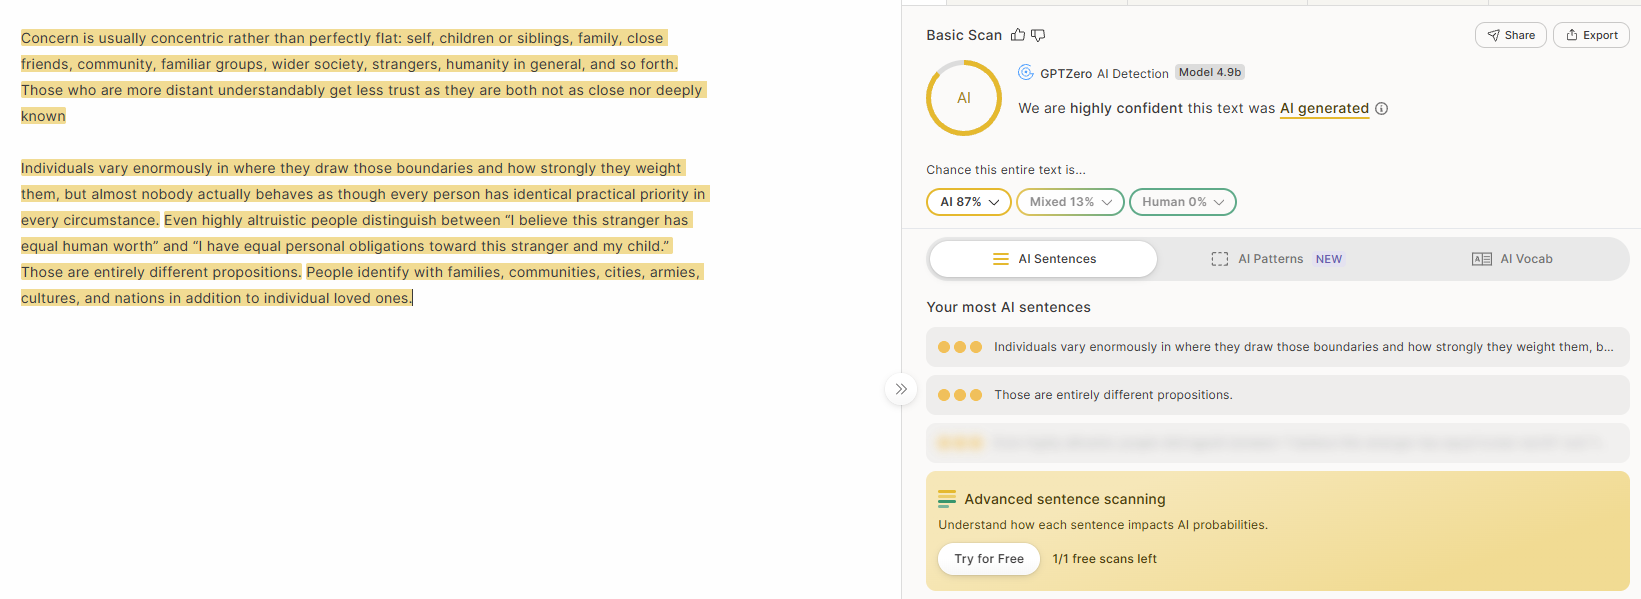Image resolution: width=1641 pixels, height=599 pixels.
Task: Click the Advanced sentence scanning lines icon
Action: tap(947, 498)
